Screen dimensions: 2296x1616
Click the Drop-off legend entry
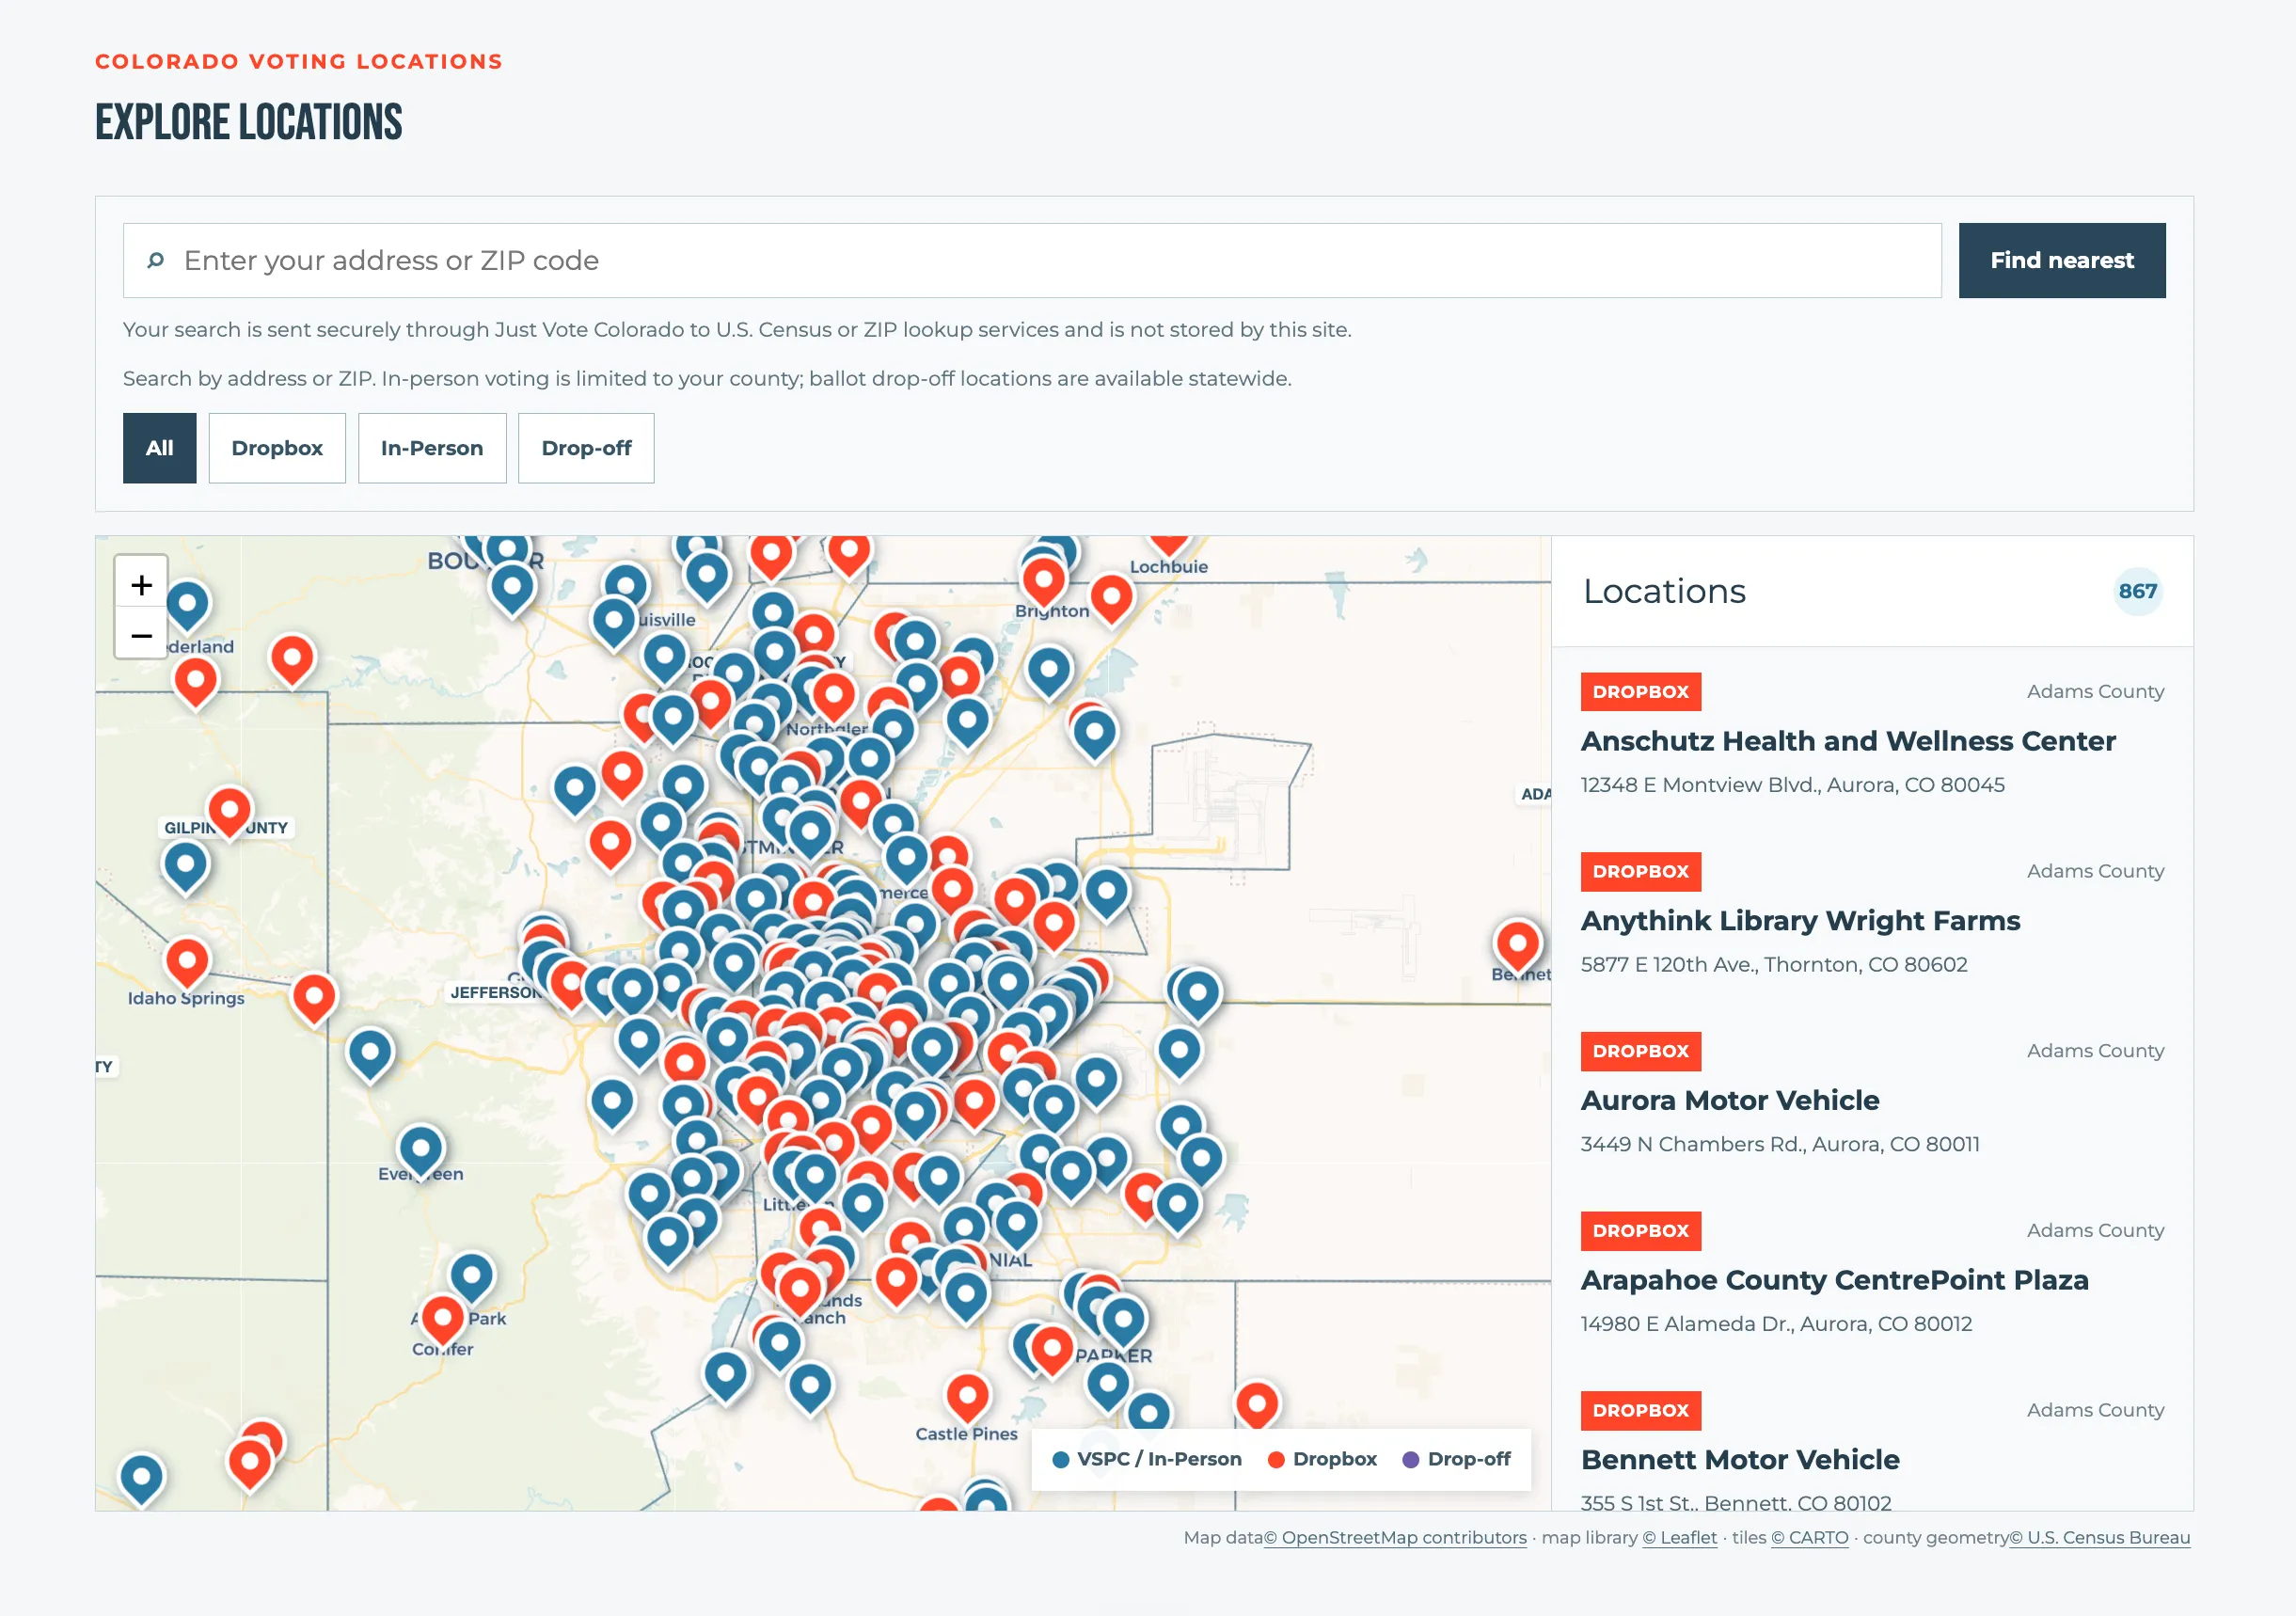coord(1457,1459)
